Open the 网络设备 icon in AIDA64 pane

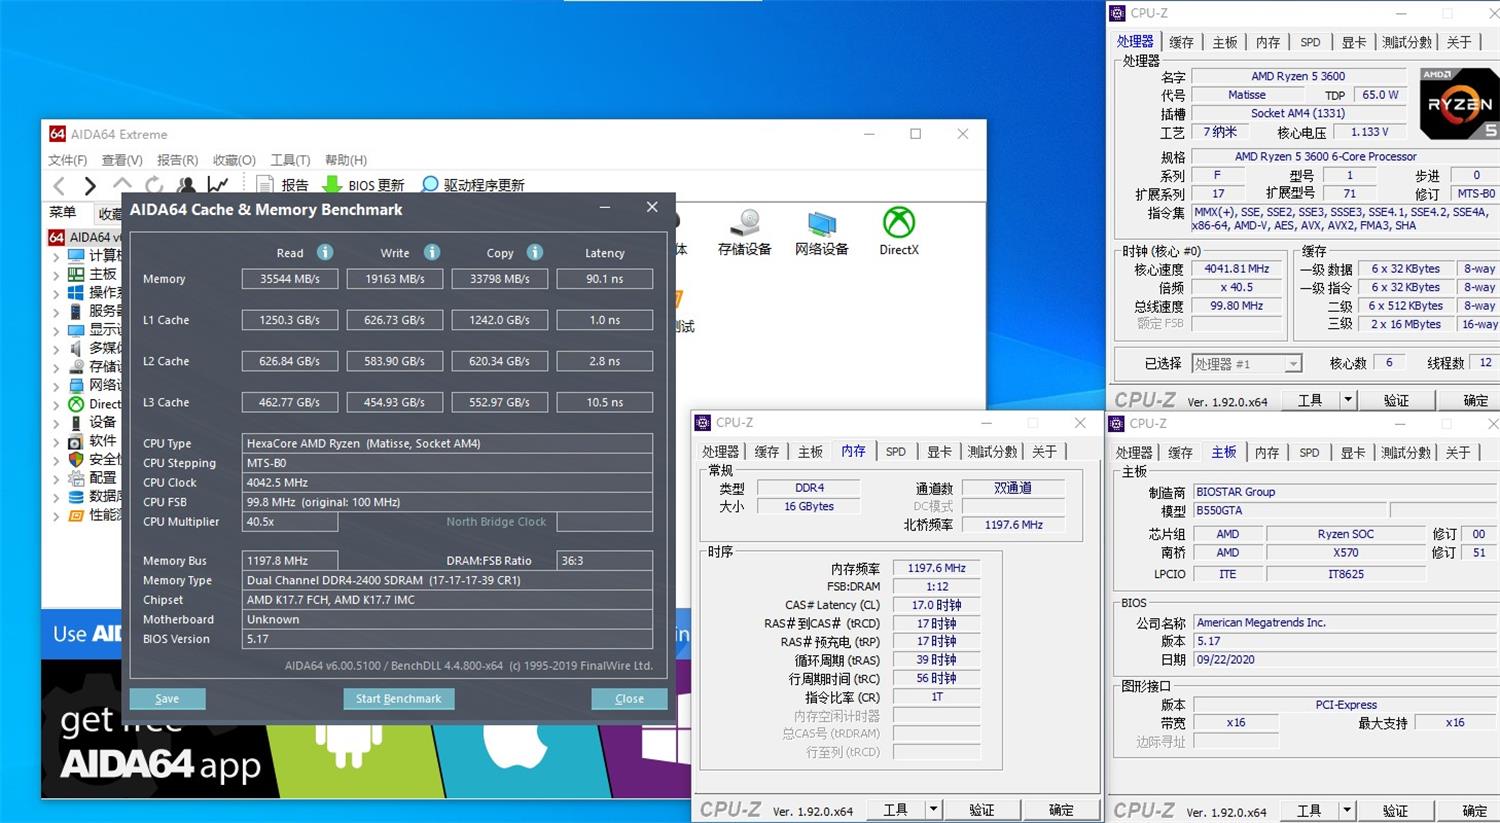coord(821,224)
